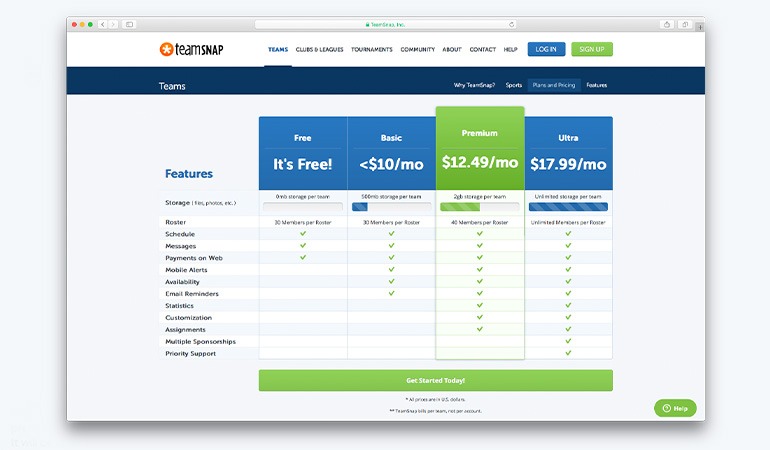Click the Storage feature row label
Screen dimensions: 770x450
point(200,202)
